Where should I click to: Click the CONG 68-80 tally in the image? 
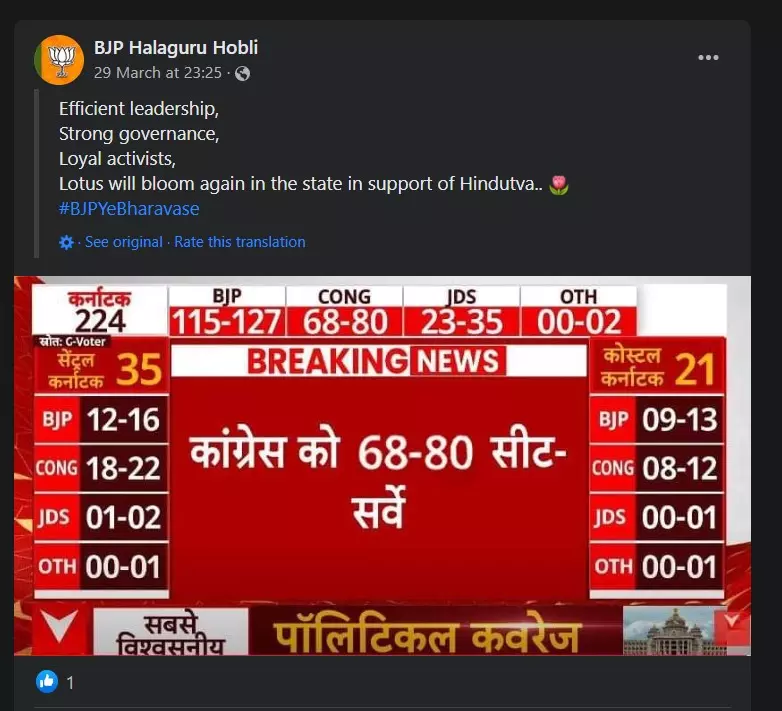(344, 312)
